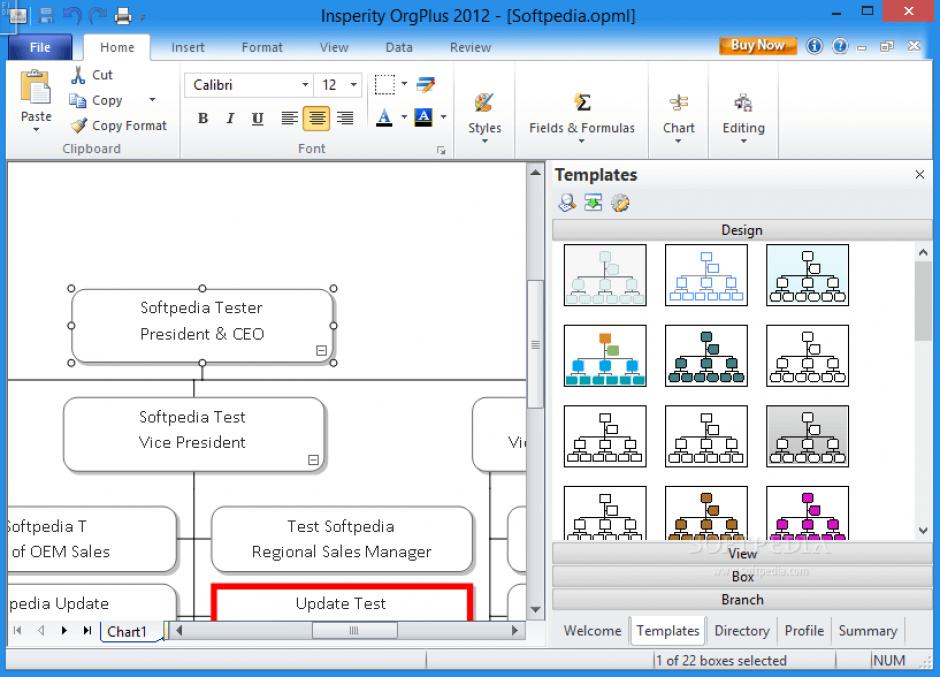
Task: Click the Copy icon
Action: [x=78, y=100]
